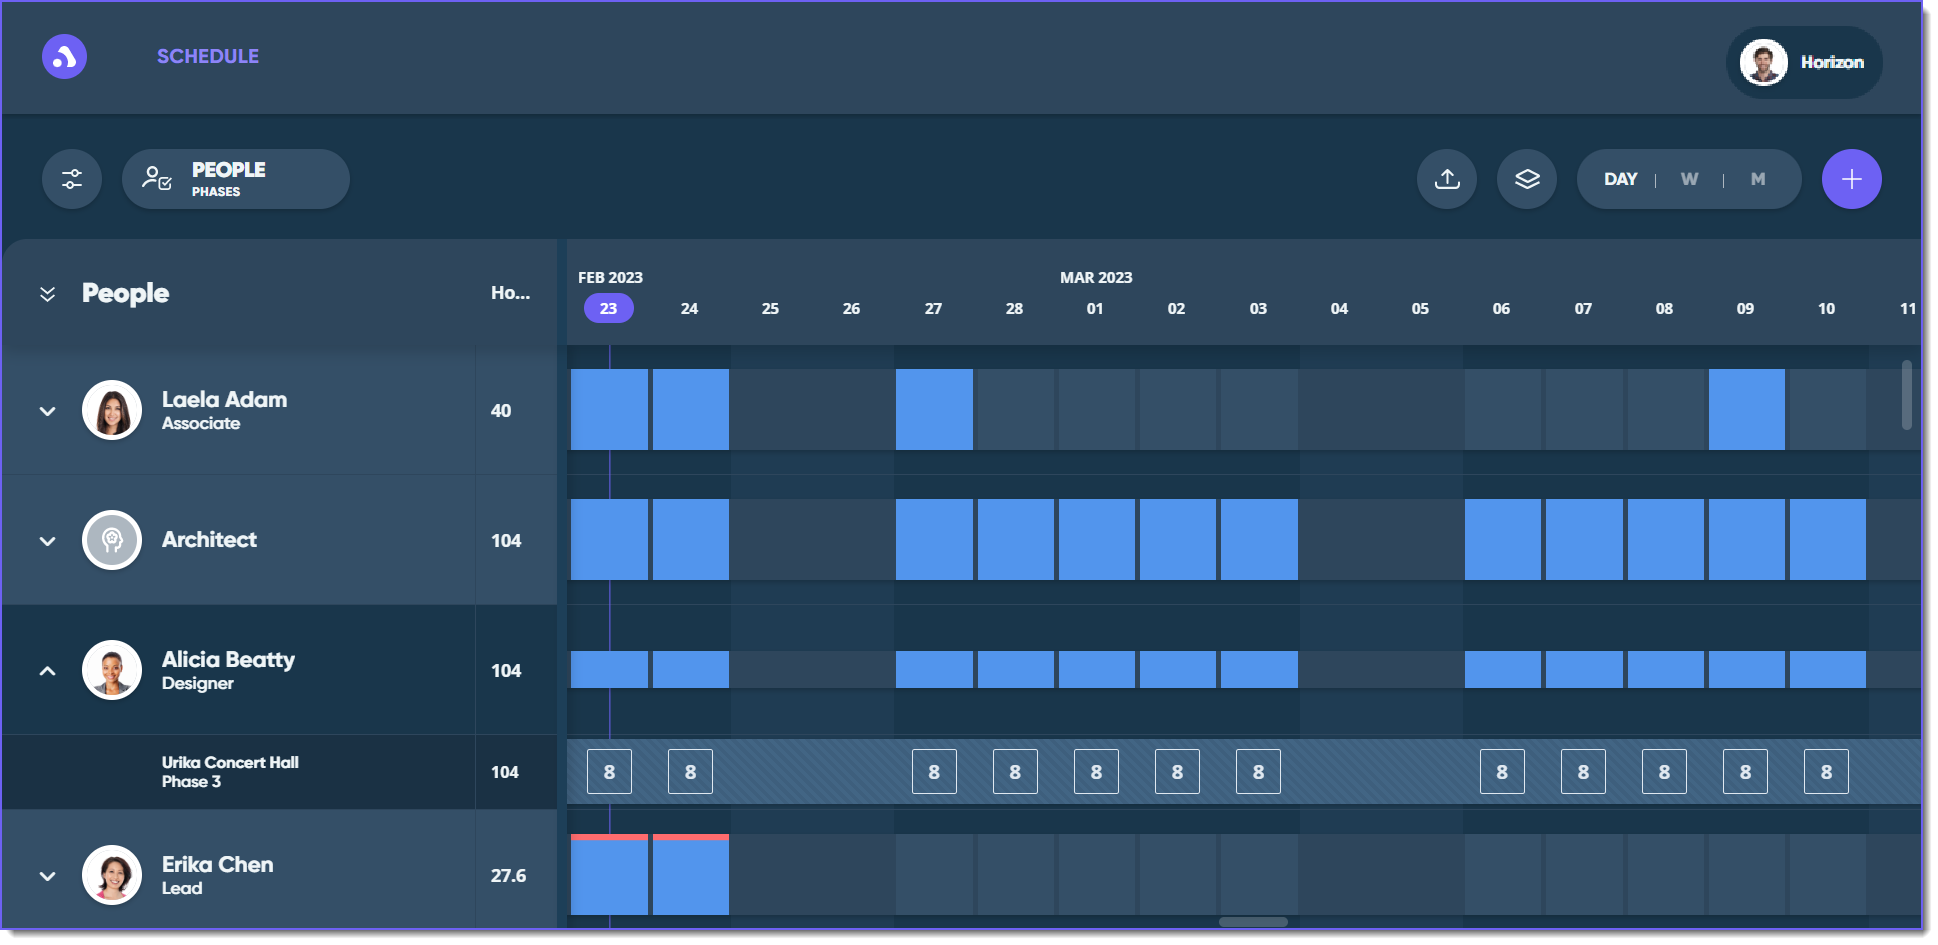
Task: Open the filter settings sliders icon
Action: click(72, 179)
